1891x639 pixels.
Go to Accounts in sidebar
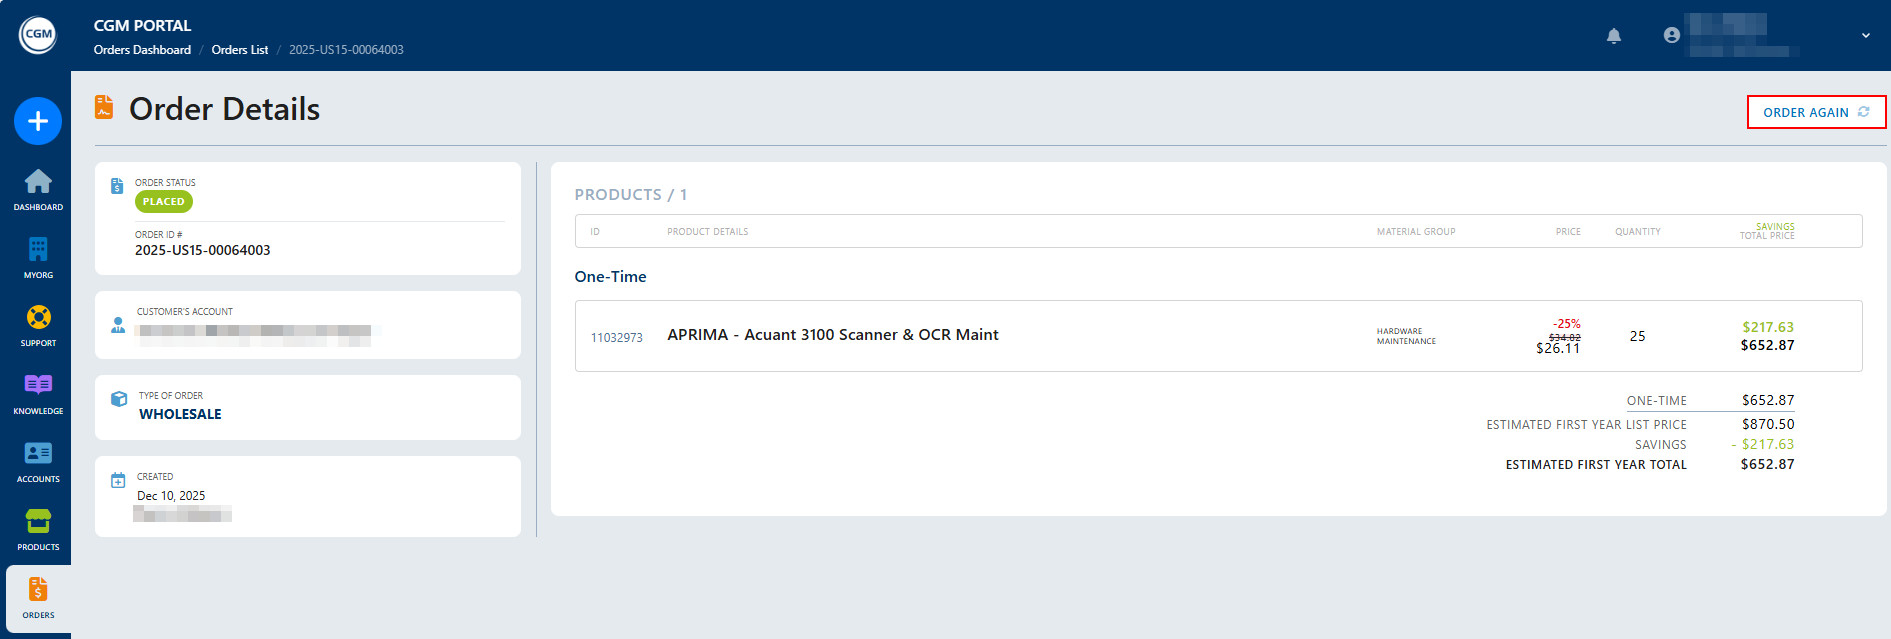(38, 461)
